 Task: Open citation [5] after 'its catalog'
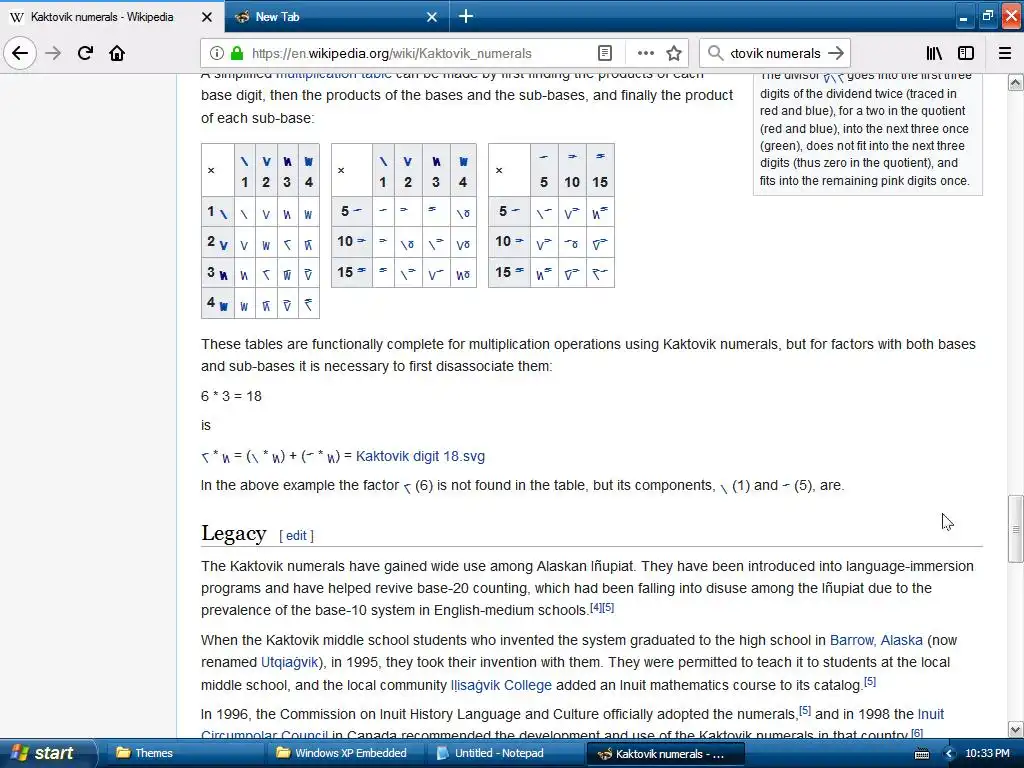[x=870, y=681]
